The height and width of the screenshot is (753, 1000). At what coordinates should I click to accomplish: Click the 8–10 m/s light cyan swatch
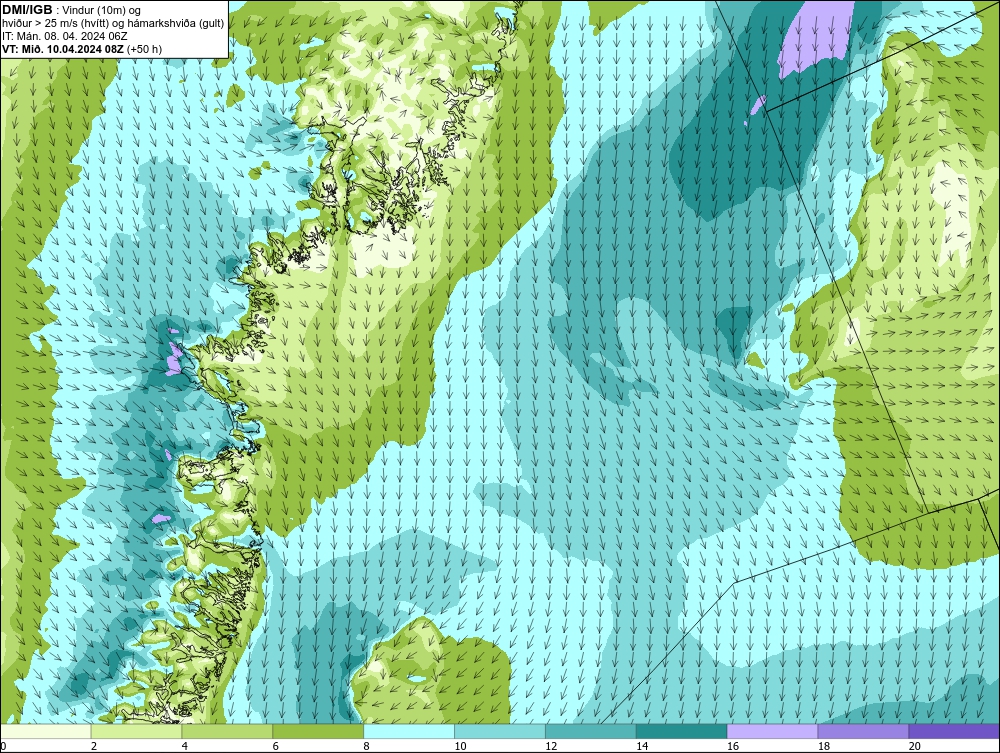409,731
